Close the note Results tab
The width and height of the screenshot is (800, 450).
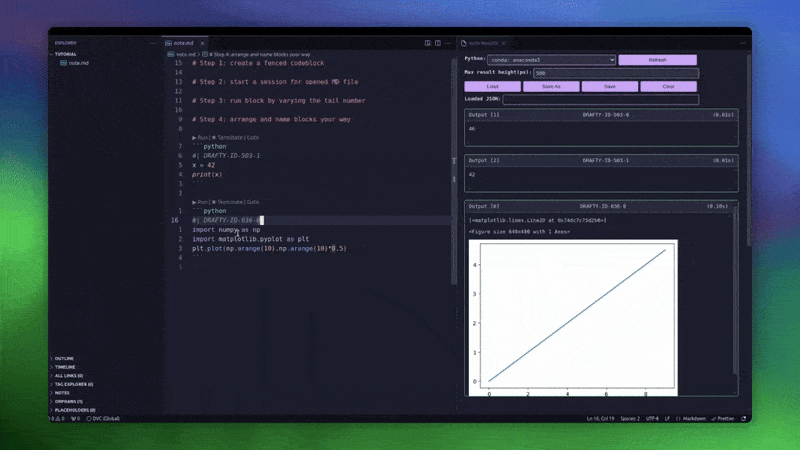504,43
